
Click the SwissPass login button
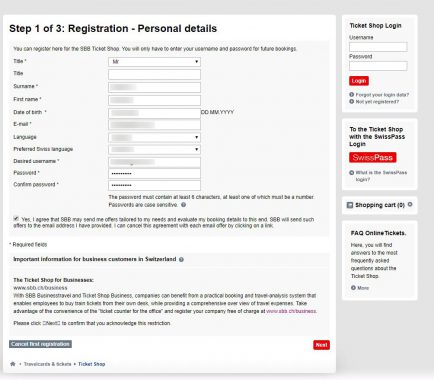click(x=373, y=157)
